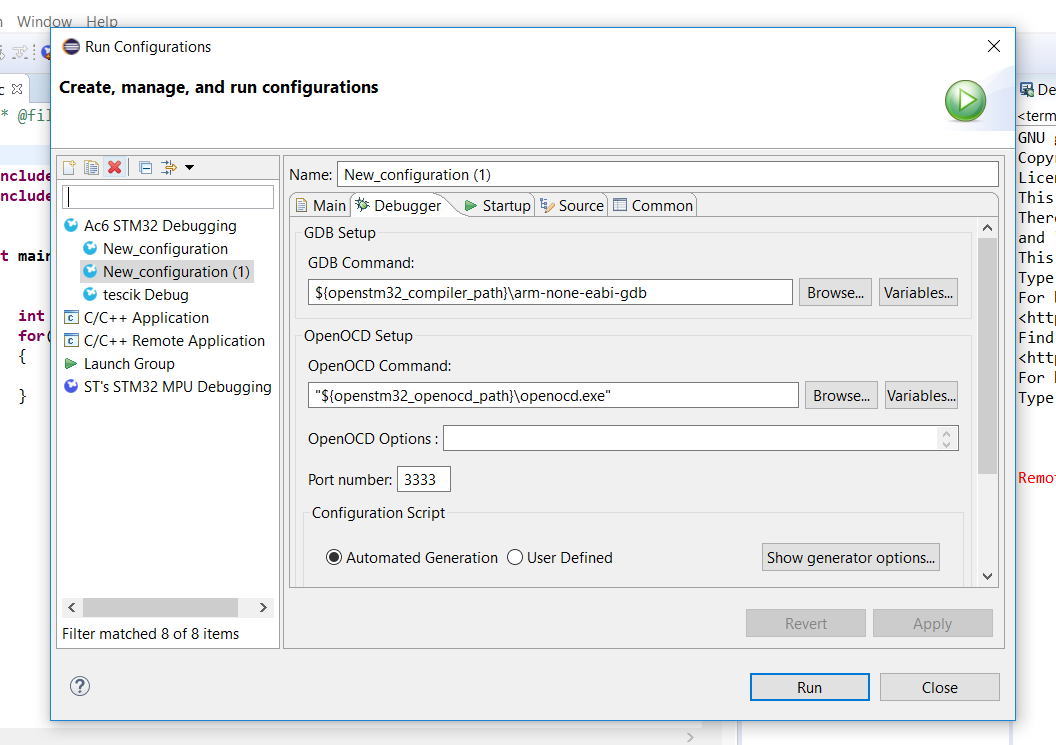This screenshot has width=1056, height=745.
Task: Select C/C++ Remote Application entry
Action: (x=174, y=341)
